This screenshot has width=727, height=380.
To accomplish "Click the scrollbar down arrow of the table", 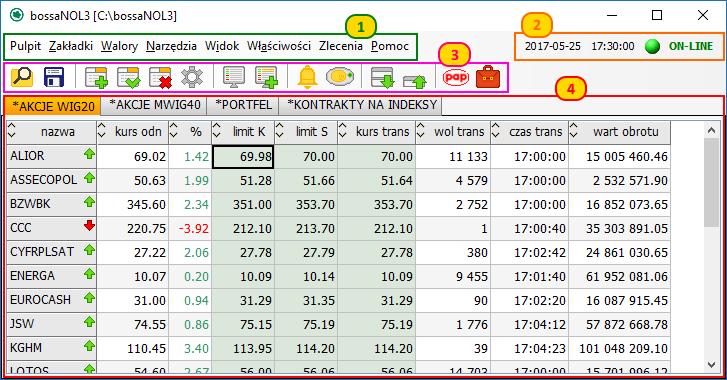I will [712, 365].
